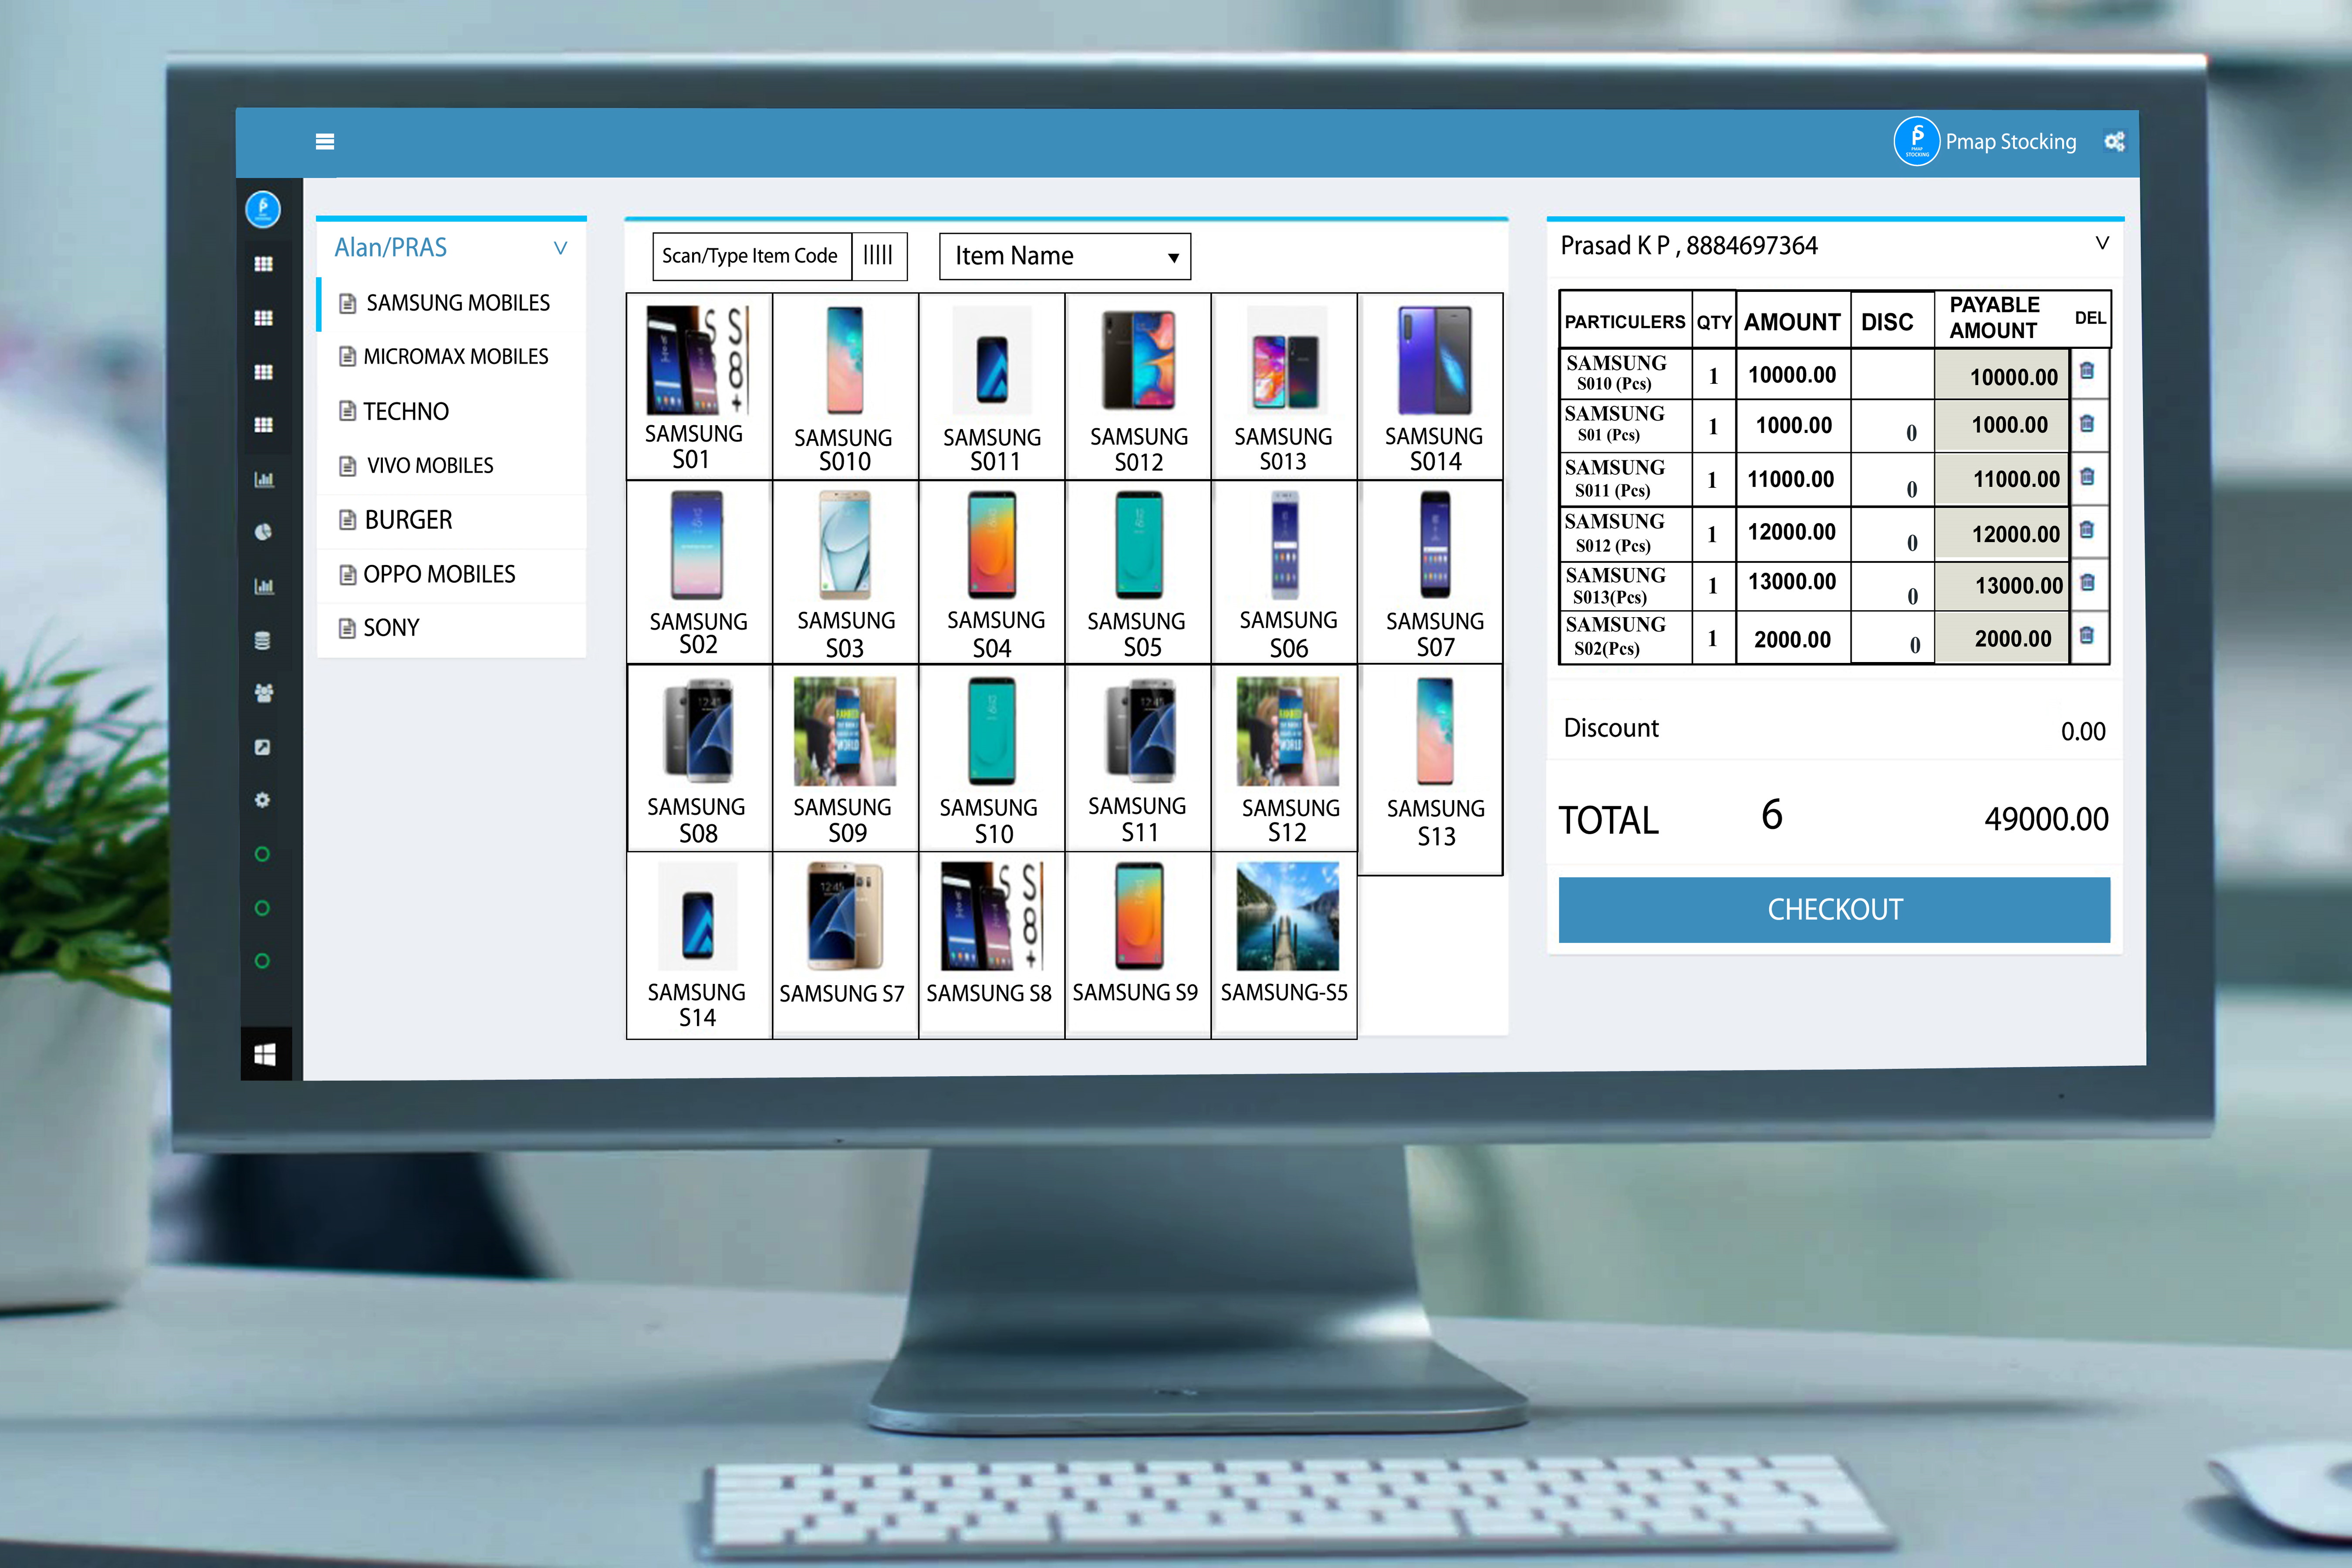The image size is (2352, 1568).
Task: Click the barcode scan icon
Action: point(878,256)
